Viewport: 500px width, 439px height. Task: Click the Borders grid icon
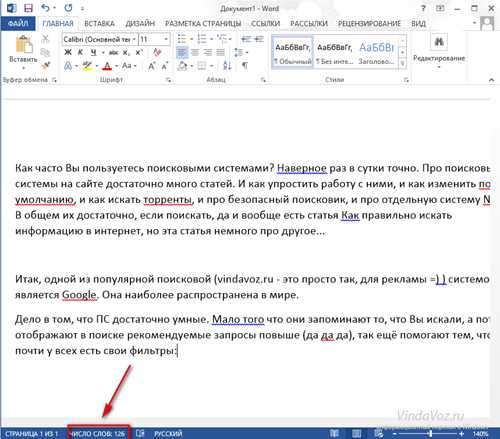click(202, 66)
